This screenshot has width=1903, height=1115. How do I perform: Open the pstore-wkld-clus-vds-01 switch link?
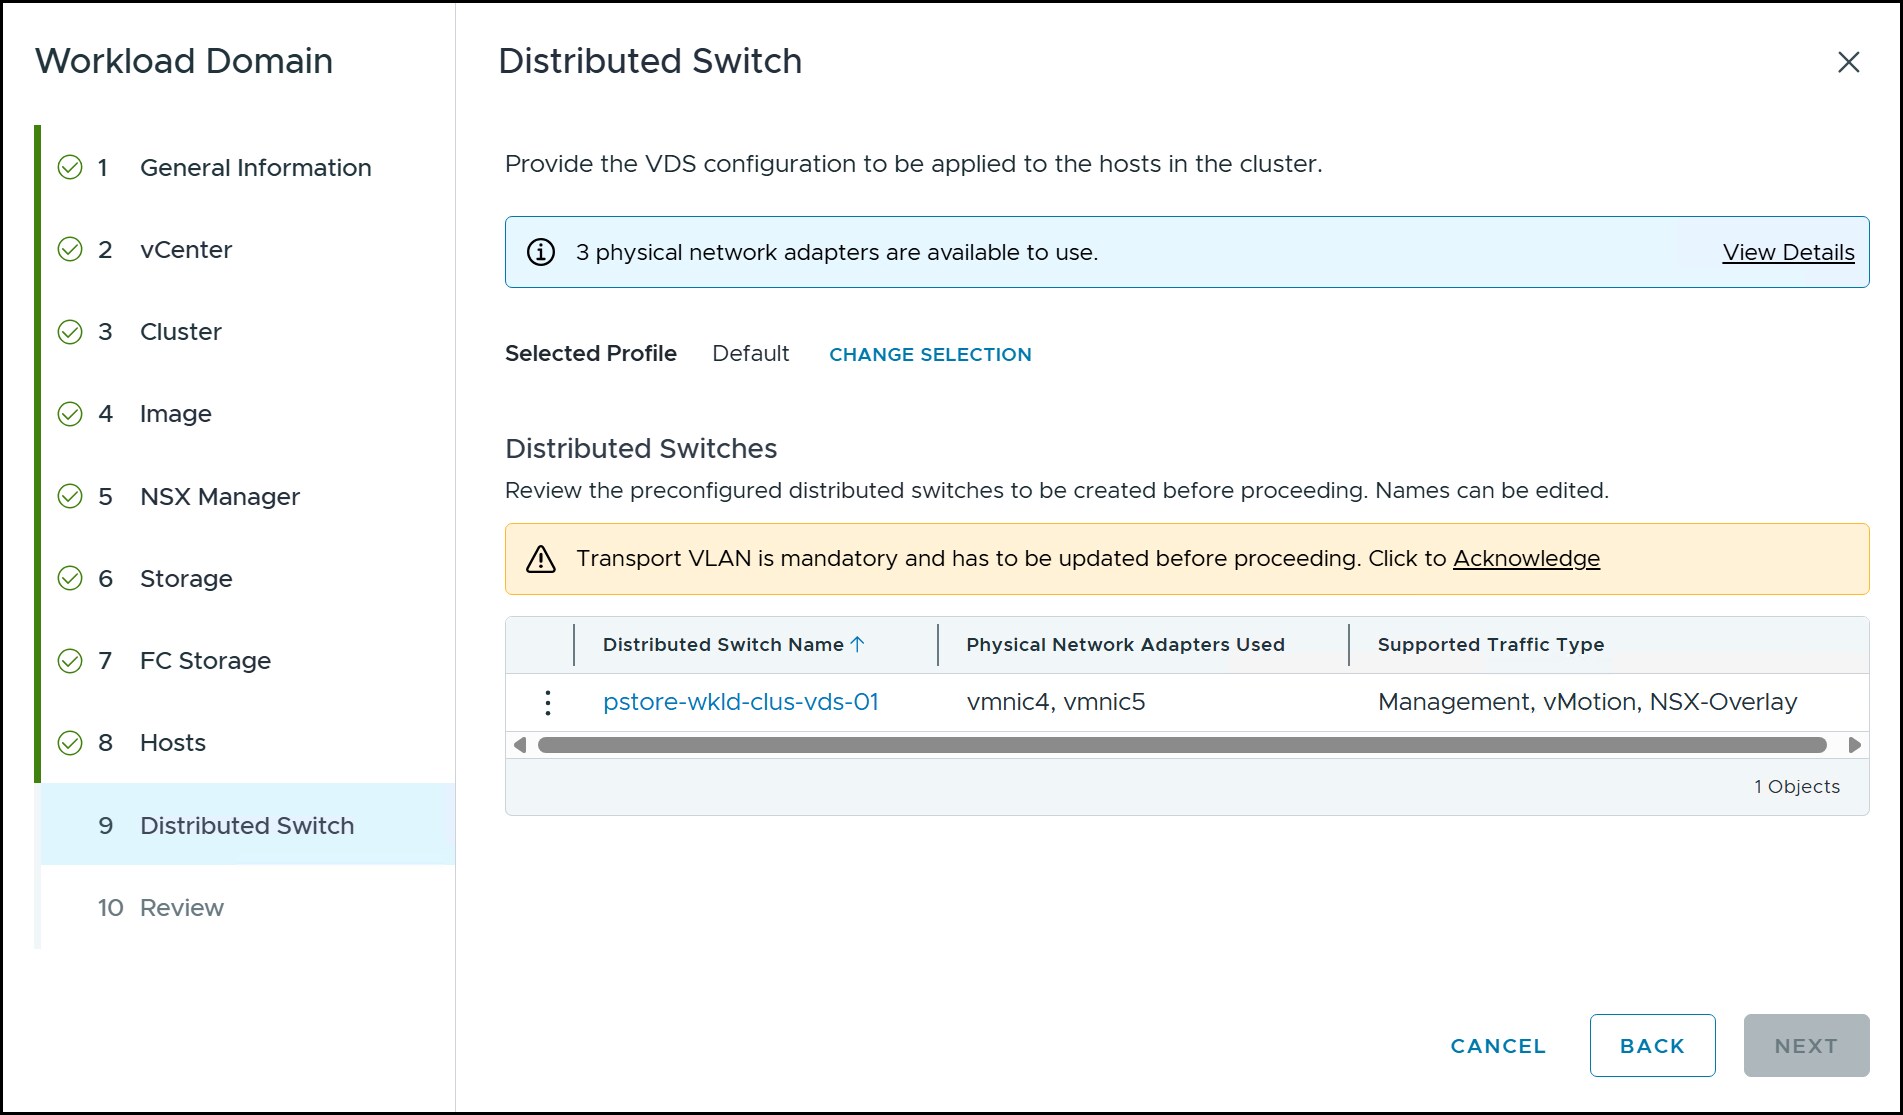tap(741, 702)
